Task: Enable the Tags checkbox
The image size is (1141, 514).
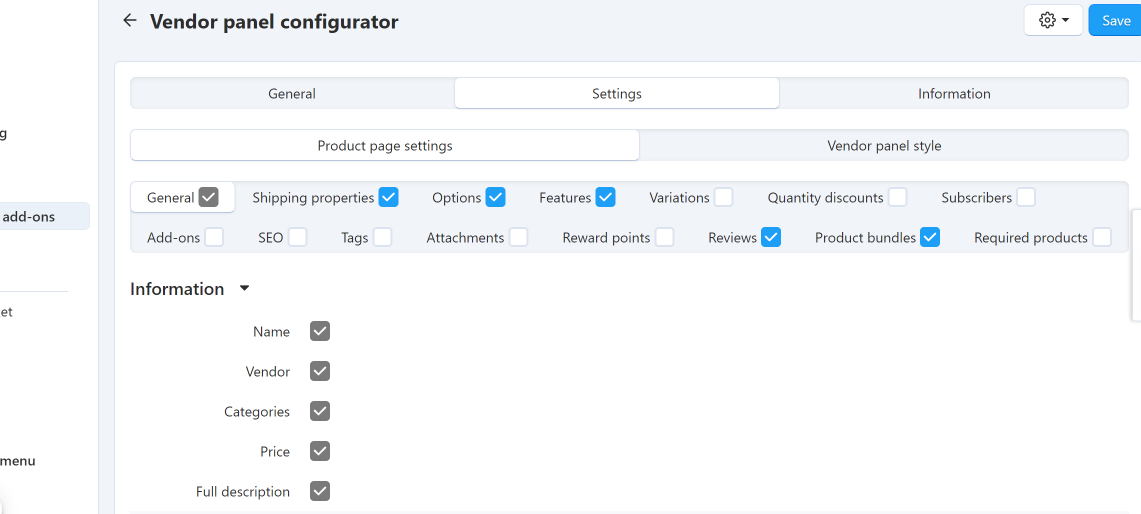Action: click(383, 237)
